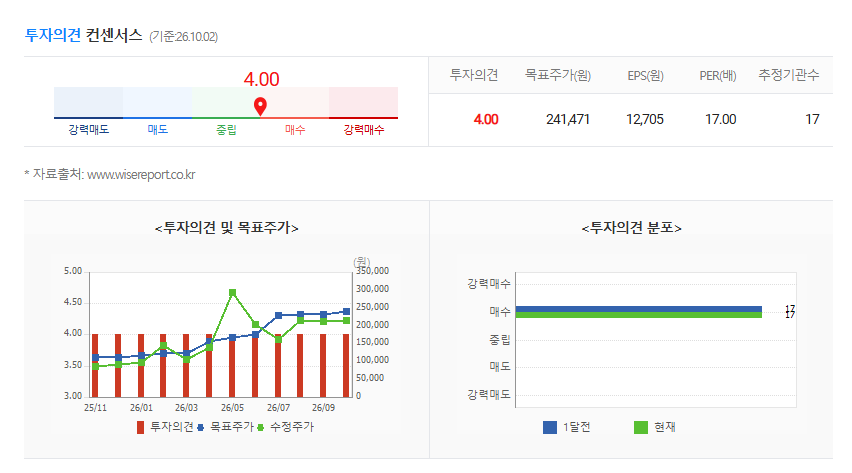Image resolution: width=852 pixels, height=473 pixels.
Task: Click the date note 기준:26.10.02
Action: pos(184,36)
